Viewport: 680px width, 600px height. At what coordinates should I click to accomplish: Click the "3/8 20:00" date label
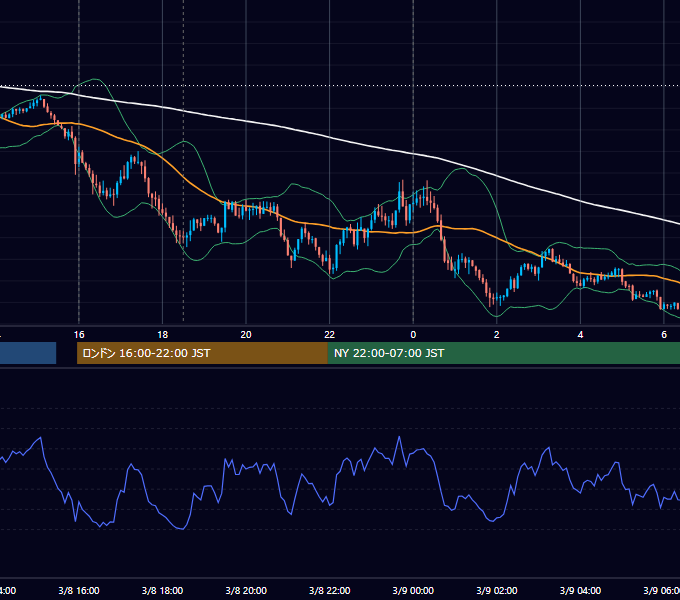(x=246, y=590)
